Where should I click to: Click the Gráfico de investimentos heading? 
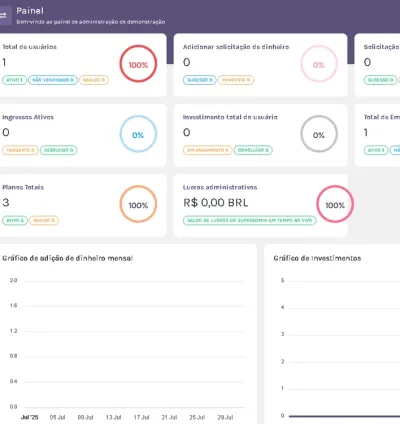[x=317, y=258]
